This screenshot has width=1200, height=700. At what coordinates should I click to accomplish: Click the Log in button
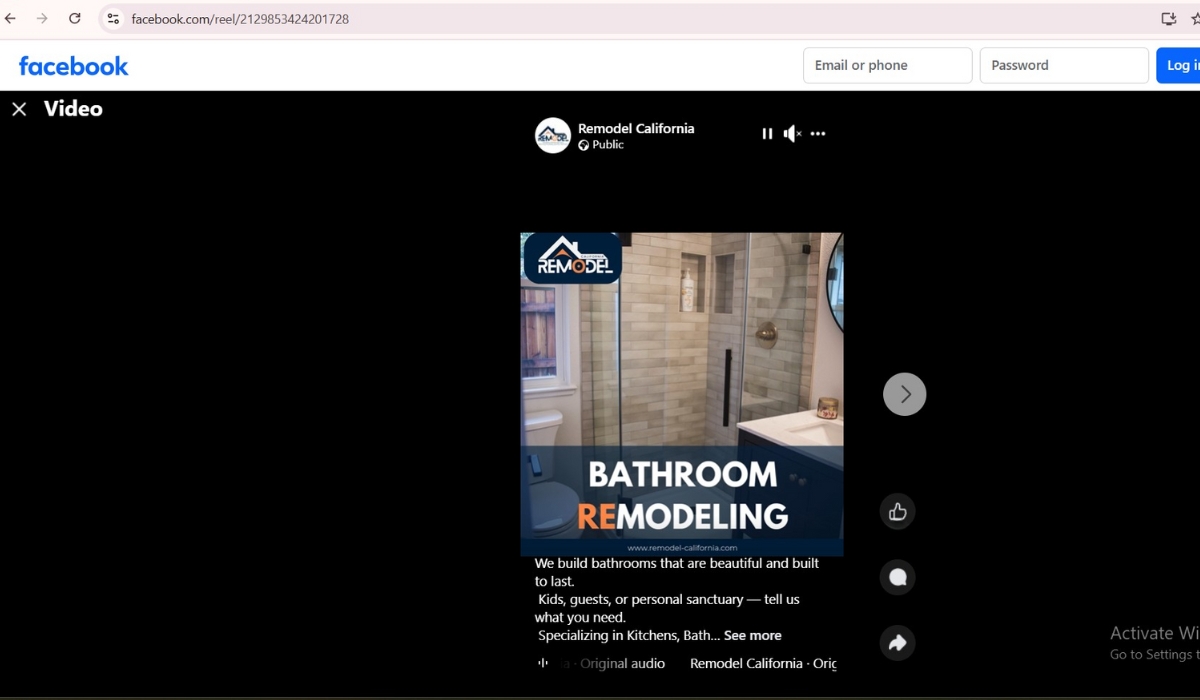tap(1178, 65)
